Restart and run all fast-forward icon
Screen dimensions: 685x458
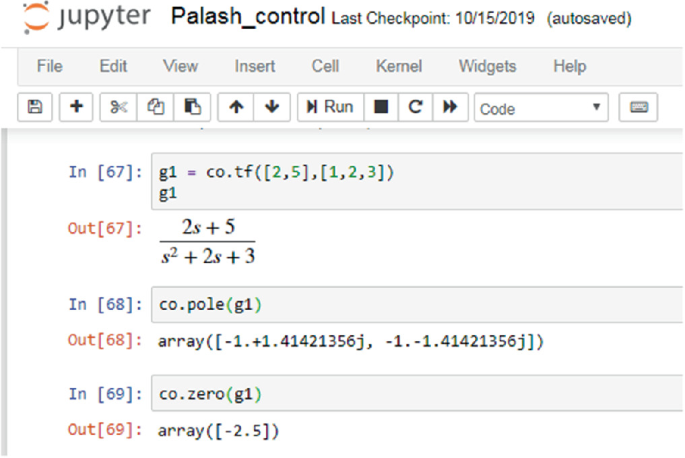coord(450,107)
